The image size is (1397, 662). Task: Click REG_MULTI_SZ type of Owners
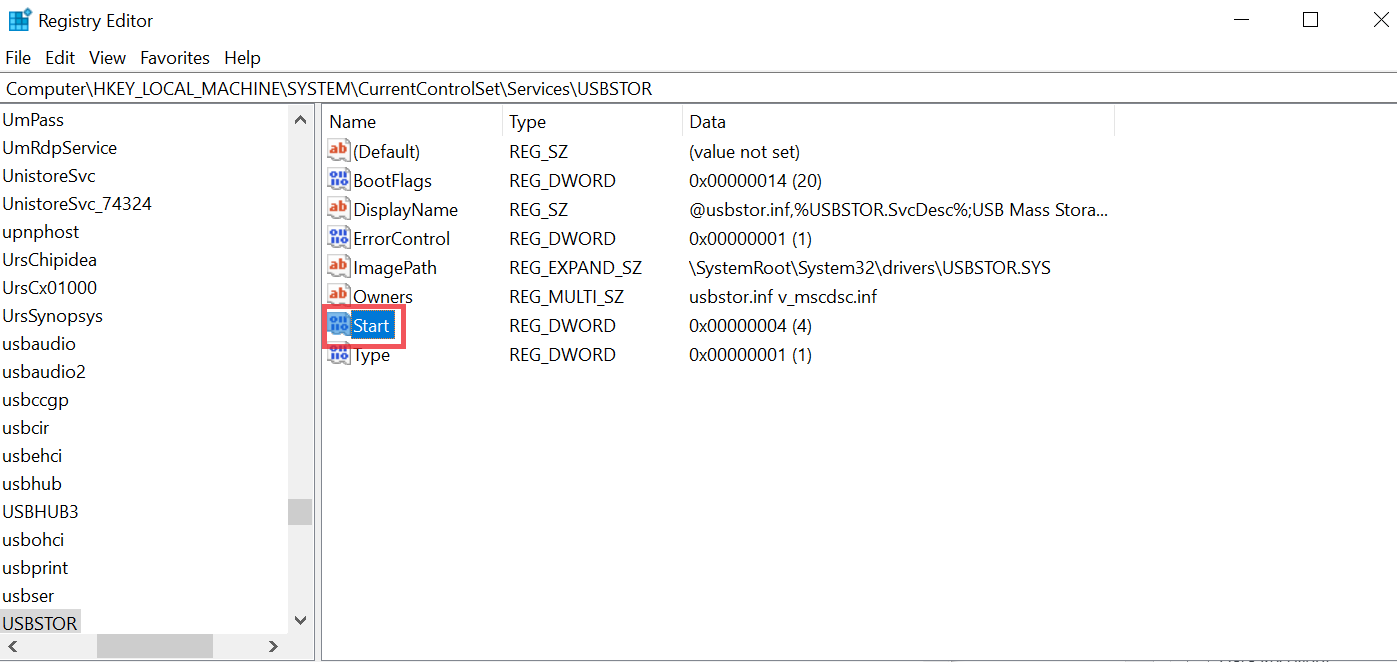click(x=567, y=297)
